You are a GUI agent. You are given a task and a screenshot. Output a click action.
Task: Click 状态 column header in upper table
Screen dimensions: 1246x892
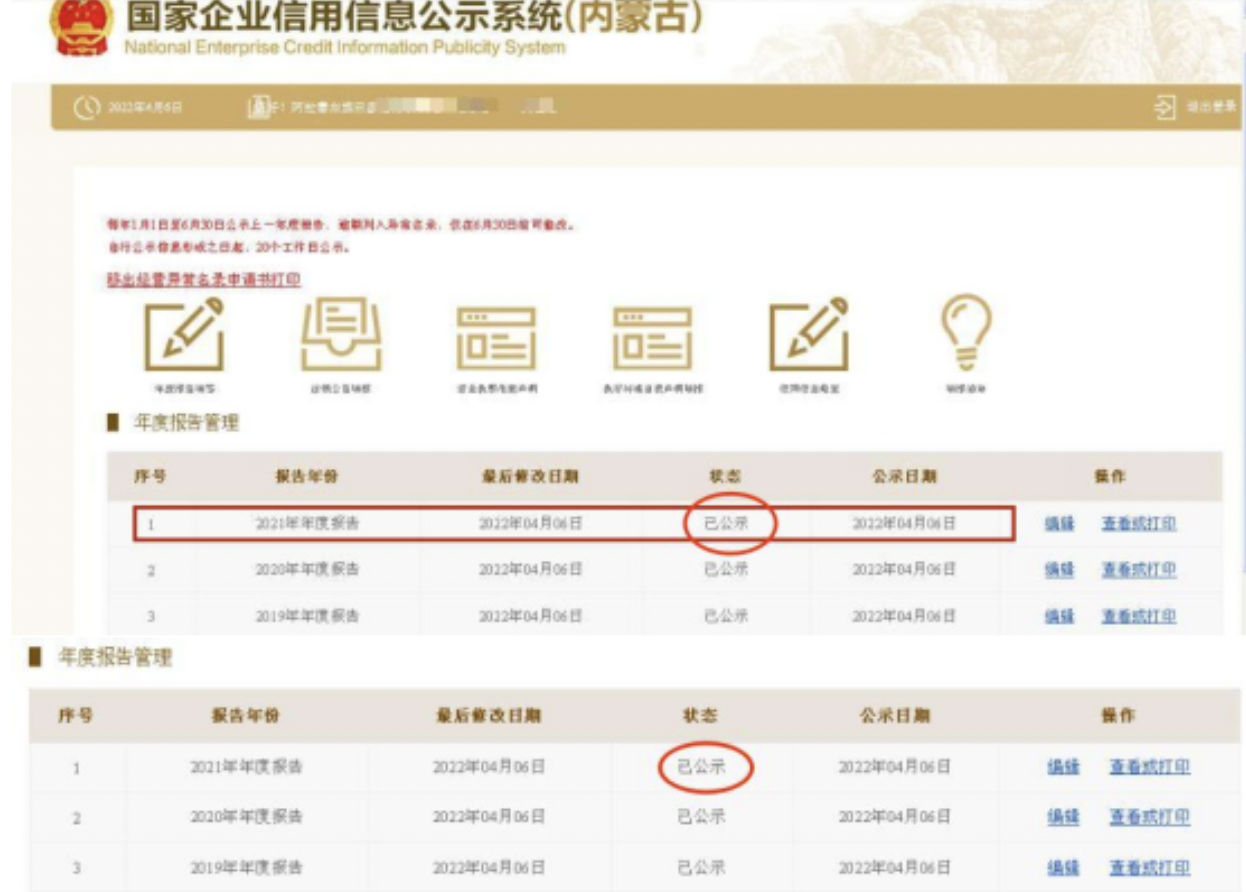coord(726,477)
